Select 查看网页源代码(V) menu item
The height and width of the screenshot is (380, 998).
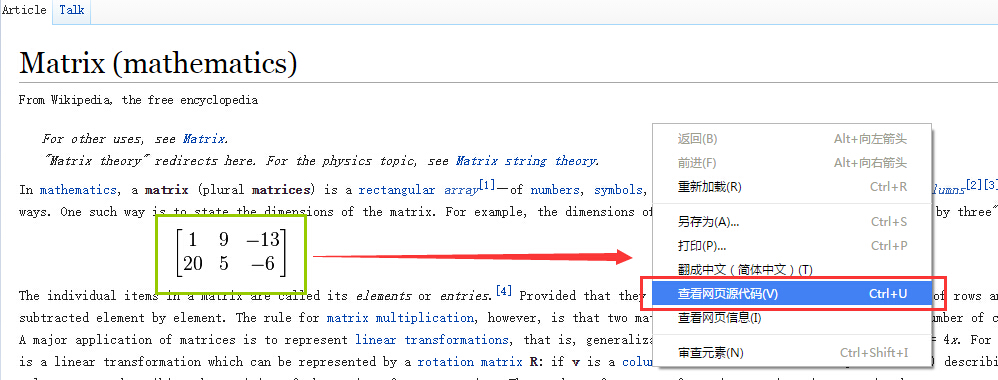click(x=792, y=293)
